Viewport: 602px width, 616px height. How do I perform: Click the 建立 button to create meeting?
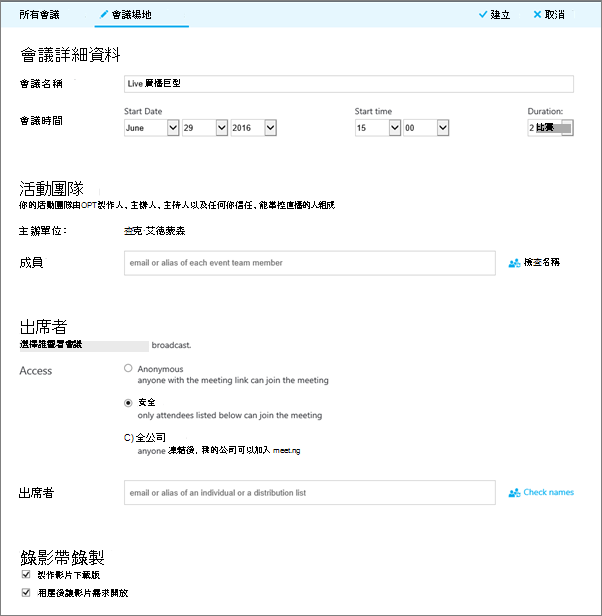coord(494,15)
